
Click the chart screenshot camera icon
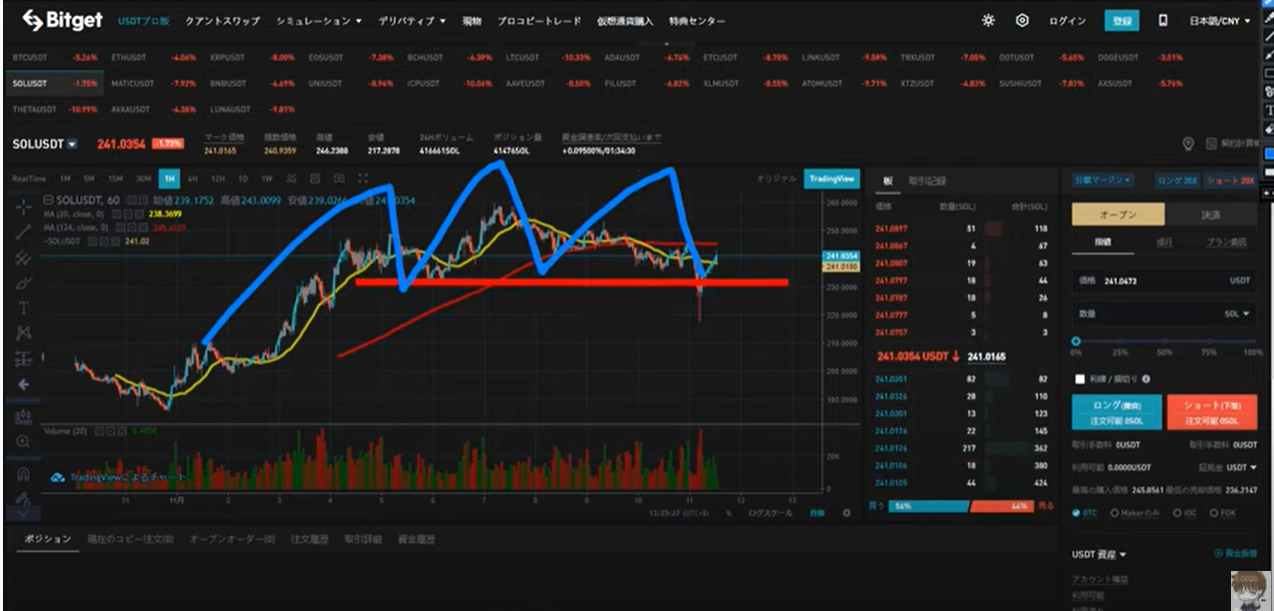pos(339,178)
